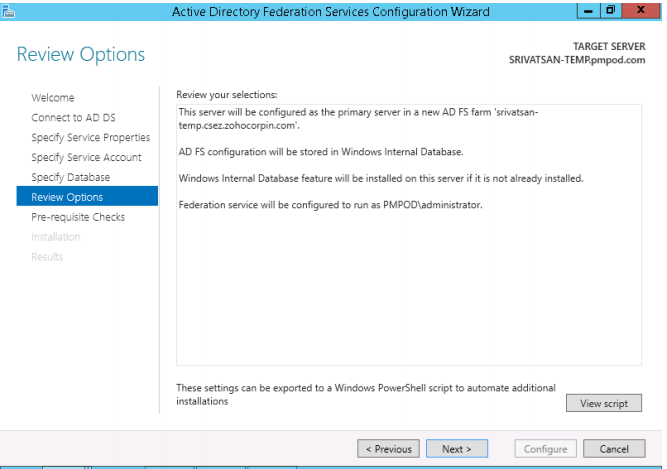Click the Results step in sidebar
Viewport: 667px width, 469px height.
47,257
